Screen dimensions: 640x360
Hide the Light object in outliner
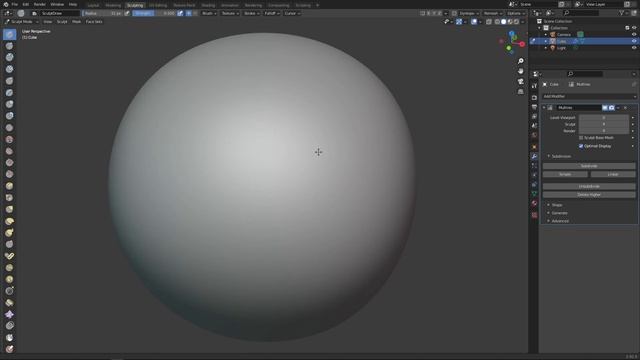pyautogui.click(x=634, y=48)
